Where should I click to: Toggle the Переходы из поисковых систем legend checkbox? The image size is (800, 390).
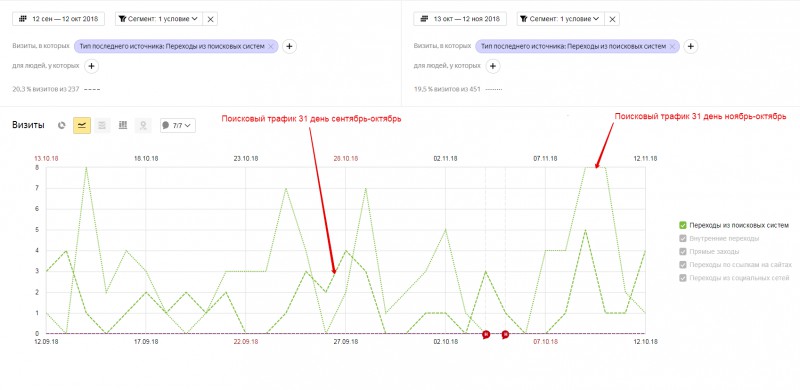coord(683,225)
